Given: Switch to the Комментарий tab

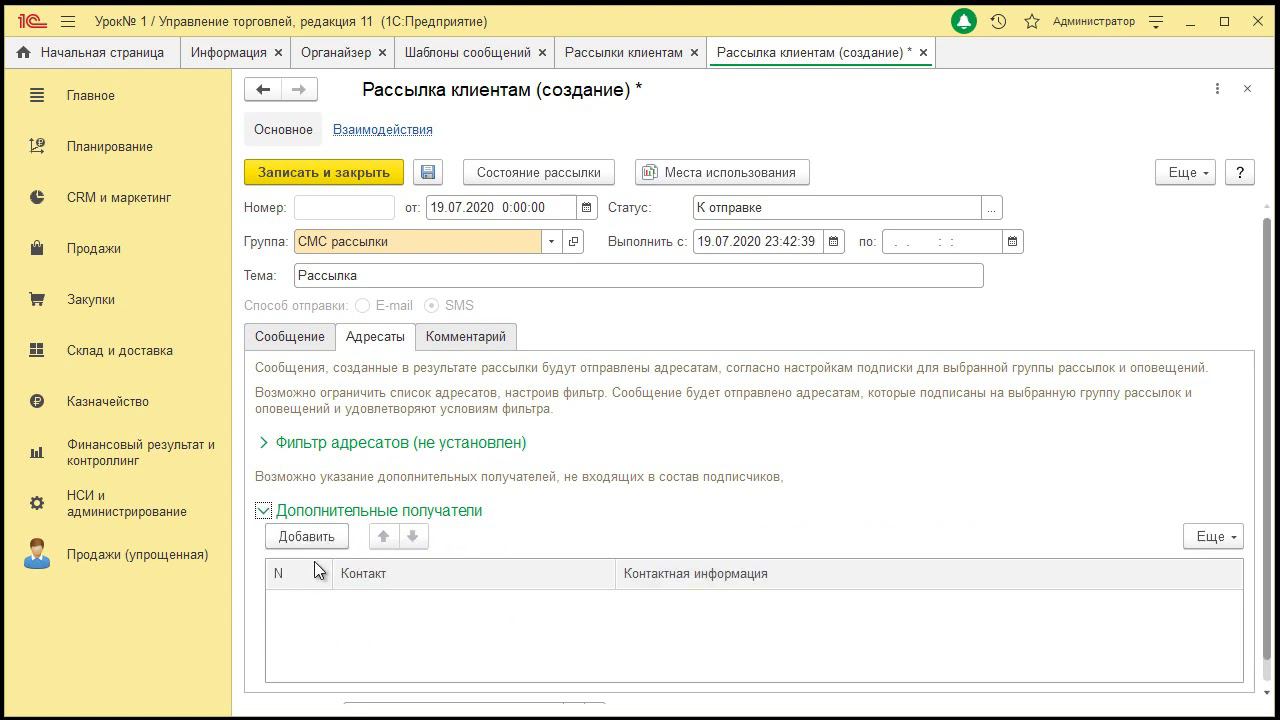Looking at the screenshot, I should (466, 337).
